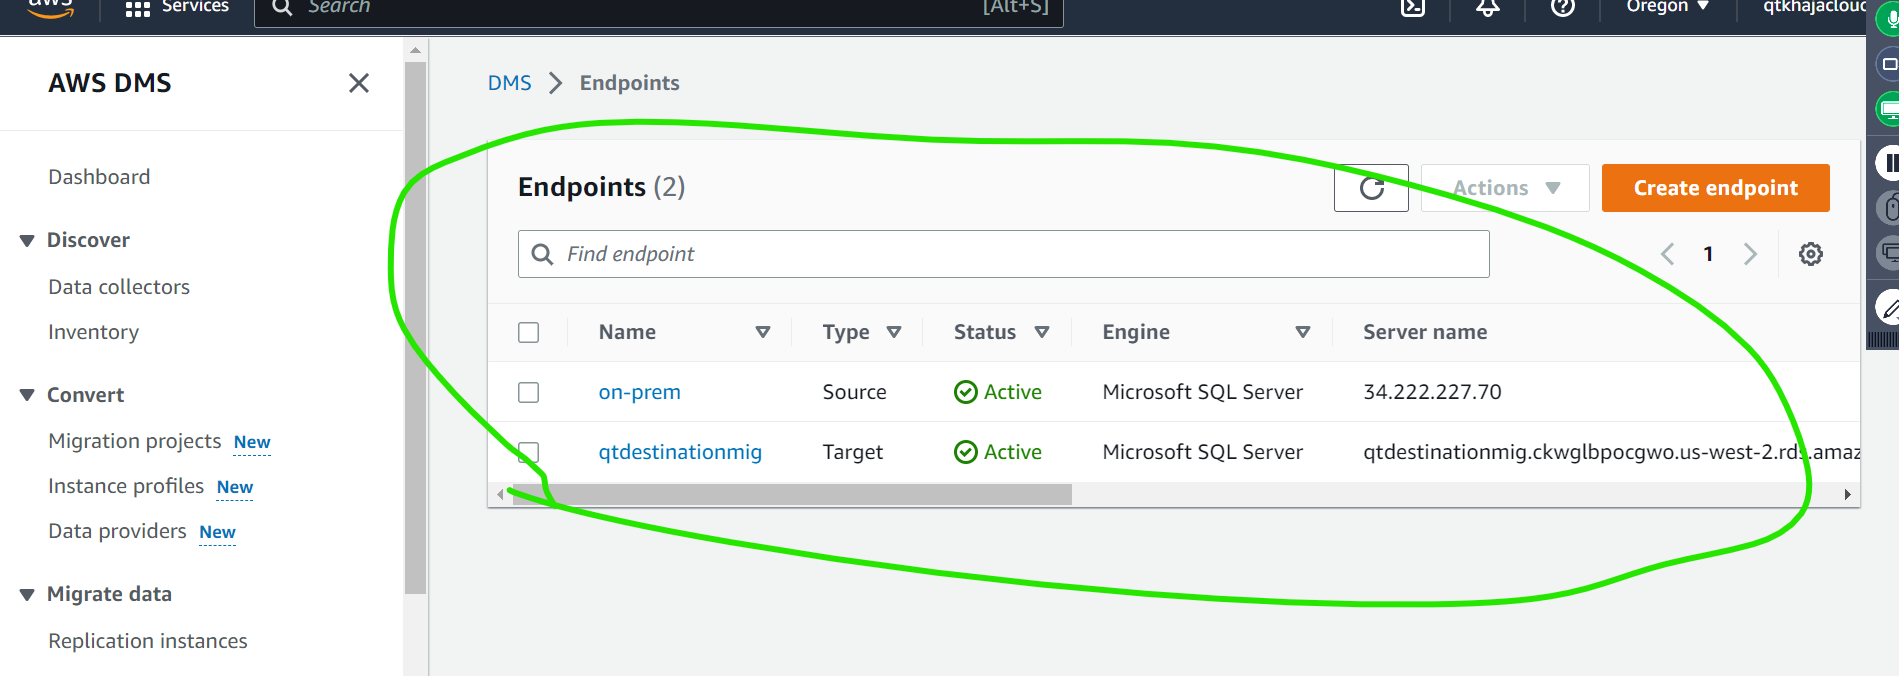
Task: Click sidebar scrollbar up arrow
Action: pos(416,50)
